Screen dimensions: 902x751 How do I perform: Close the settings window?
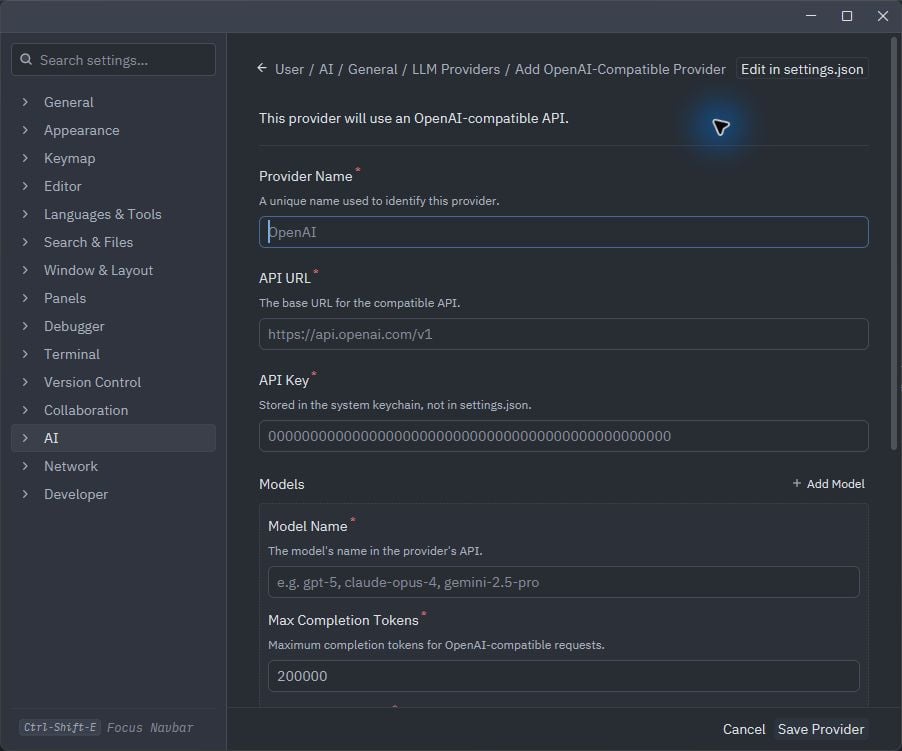[x=883, y=16]
